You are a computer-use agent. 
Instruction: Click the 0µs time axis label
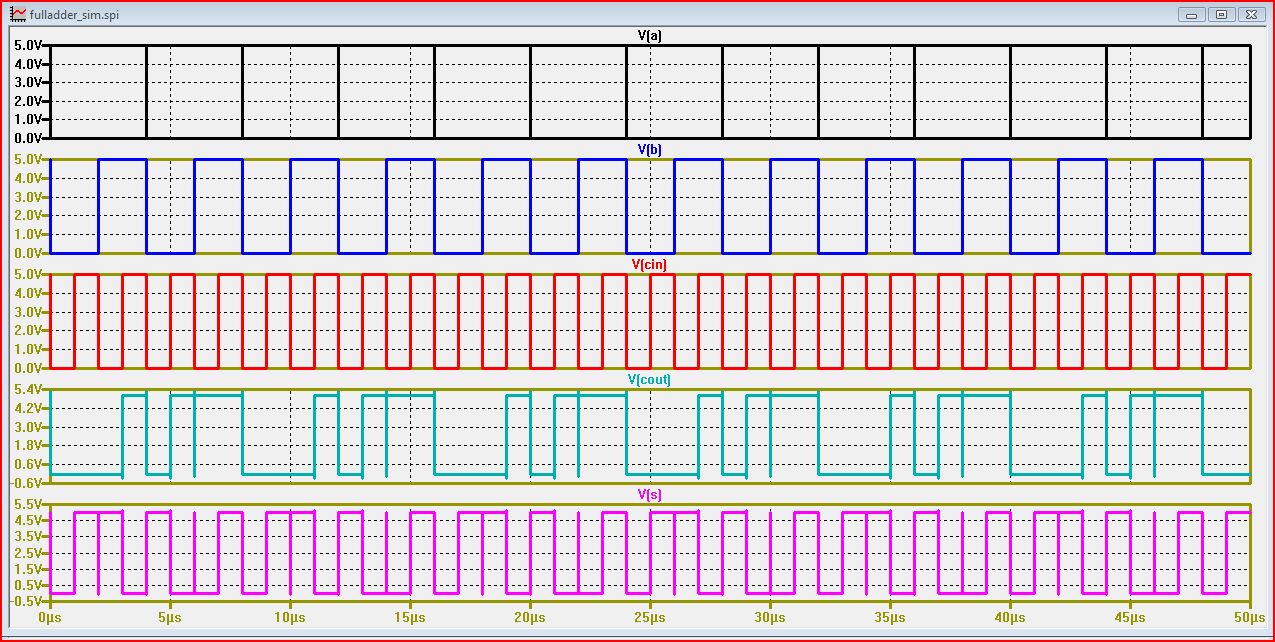[50, 618]
